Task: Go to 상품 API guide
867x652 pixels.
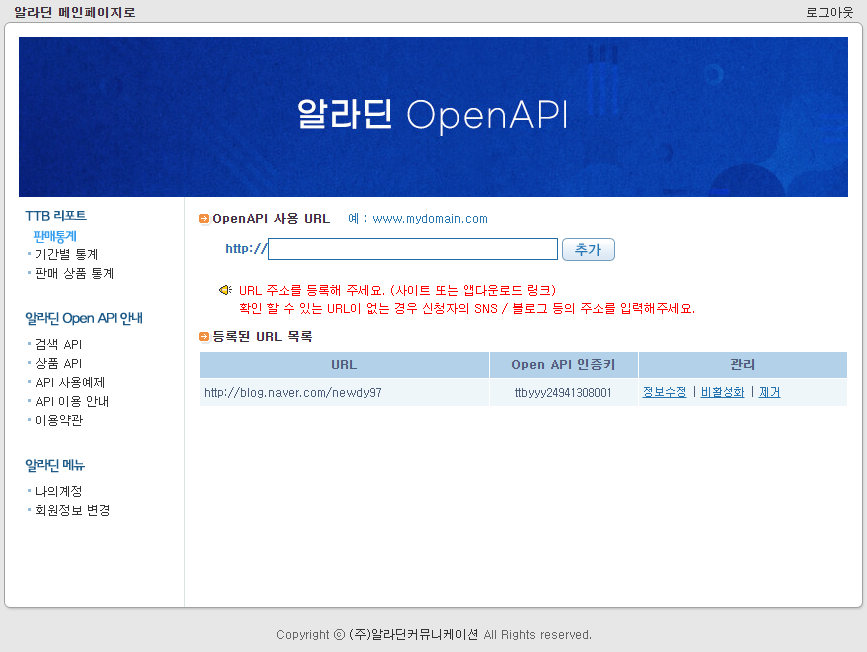Action: pyautogui.click(x=59, y=363)
